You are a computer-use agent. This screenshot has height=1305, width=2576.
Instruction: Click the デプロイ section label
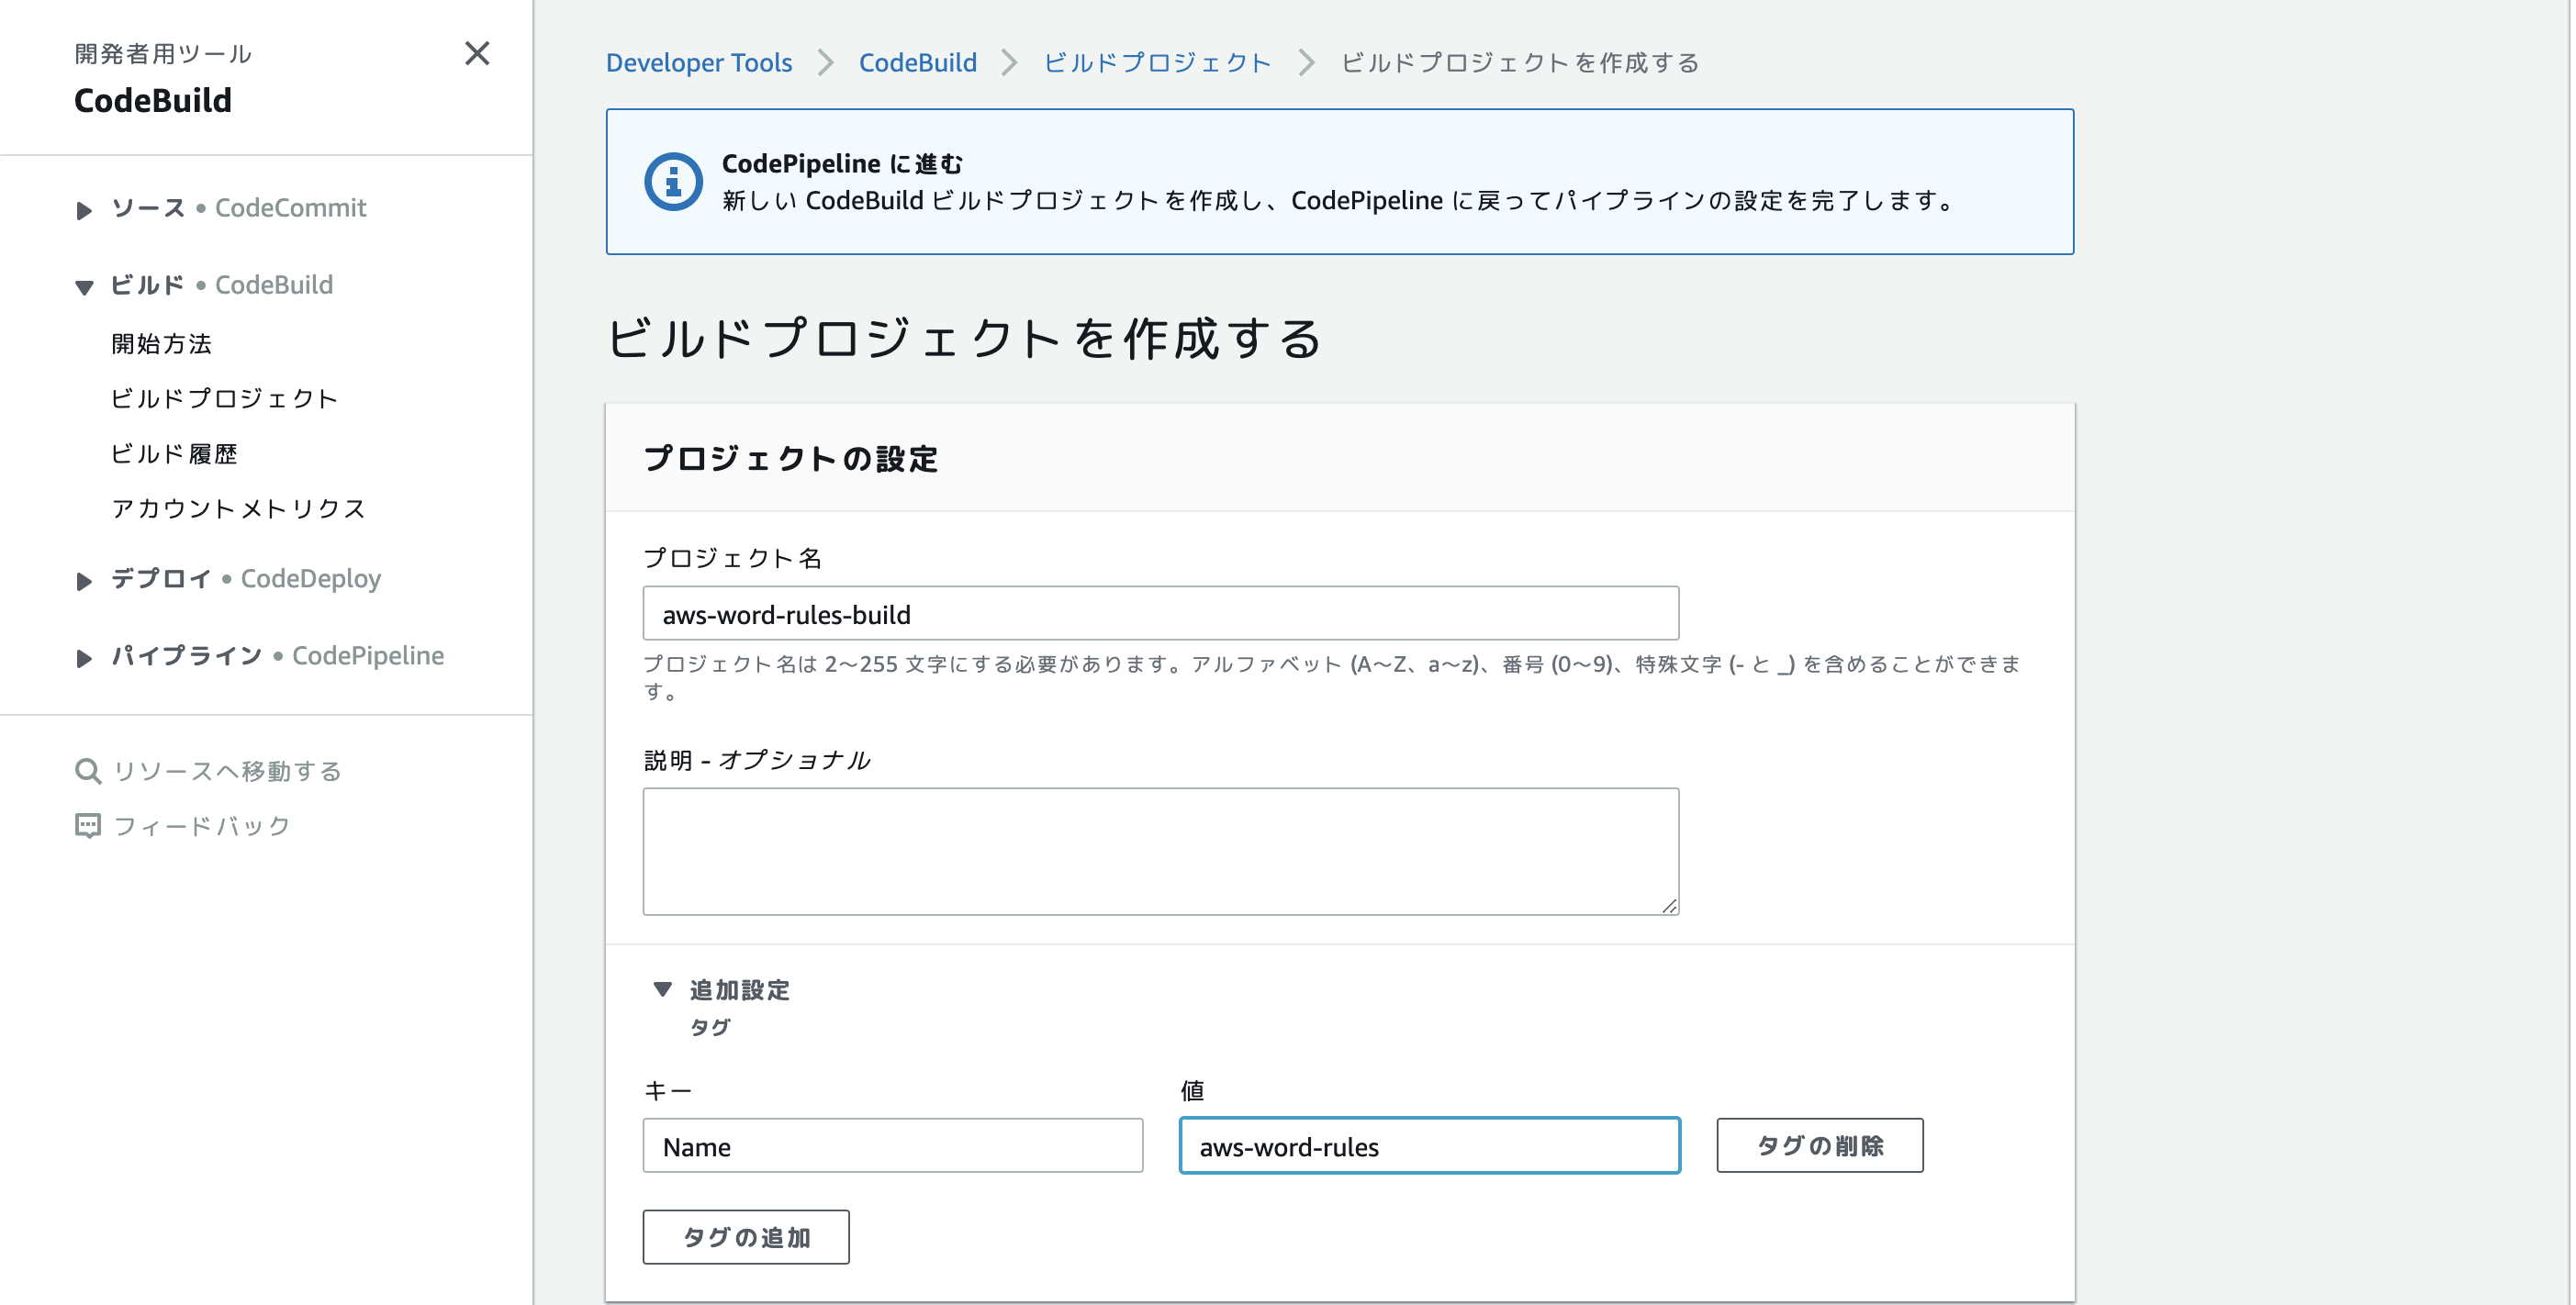[161, 579]
